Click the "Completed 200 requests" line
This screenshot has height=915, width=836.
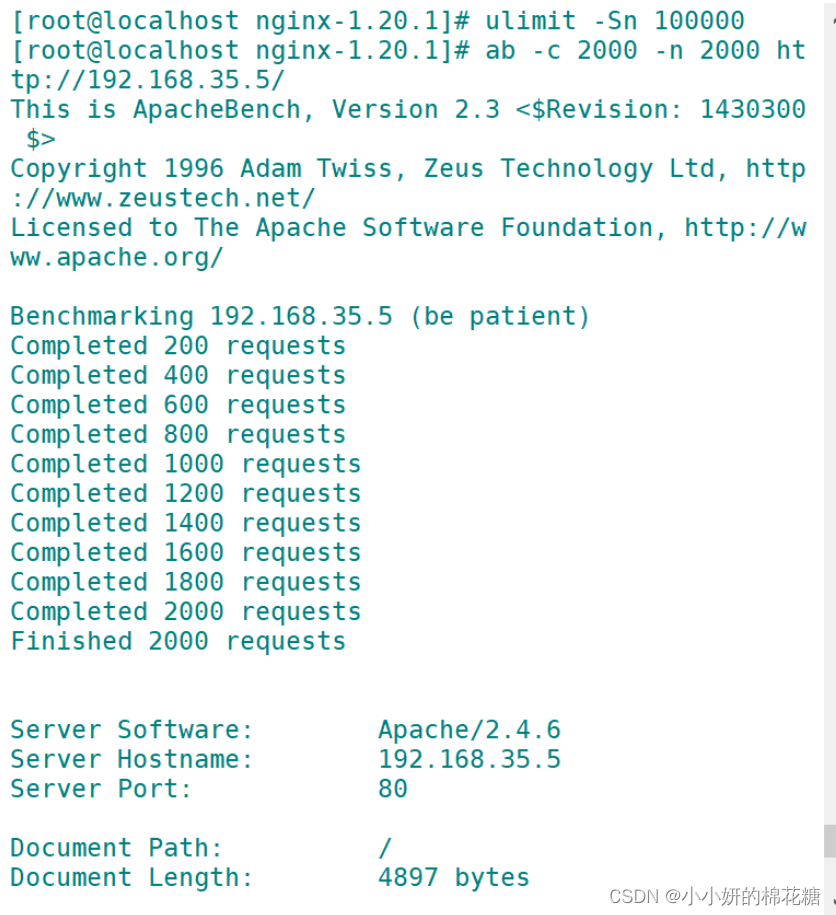(x=178, y=346)
